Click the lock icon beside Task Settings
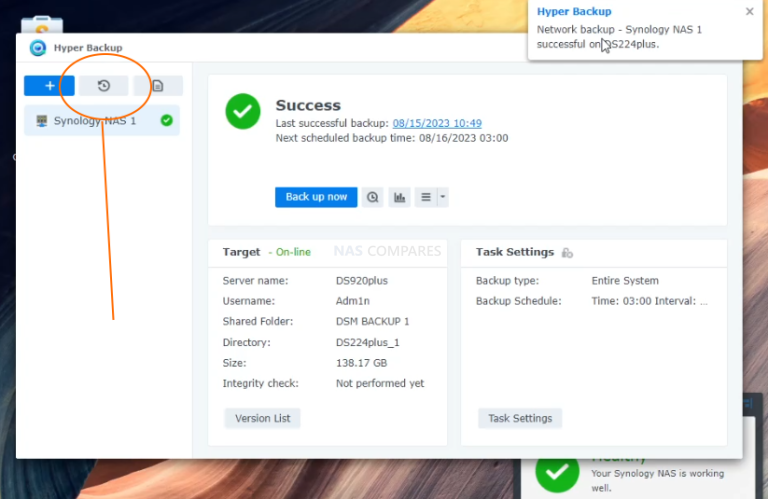The width and height of the screenshot is (768, 499). pos(567,253)
